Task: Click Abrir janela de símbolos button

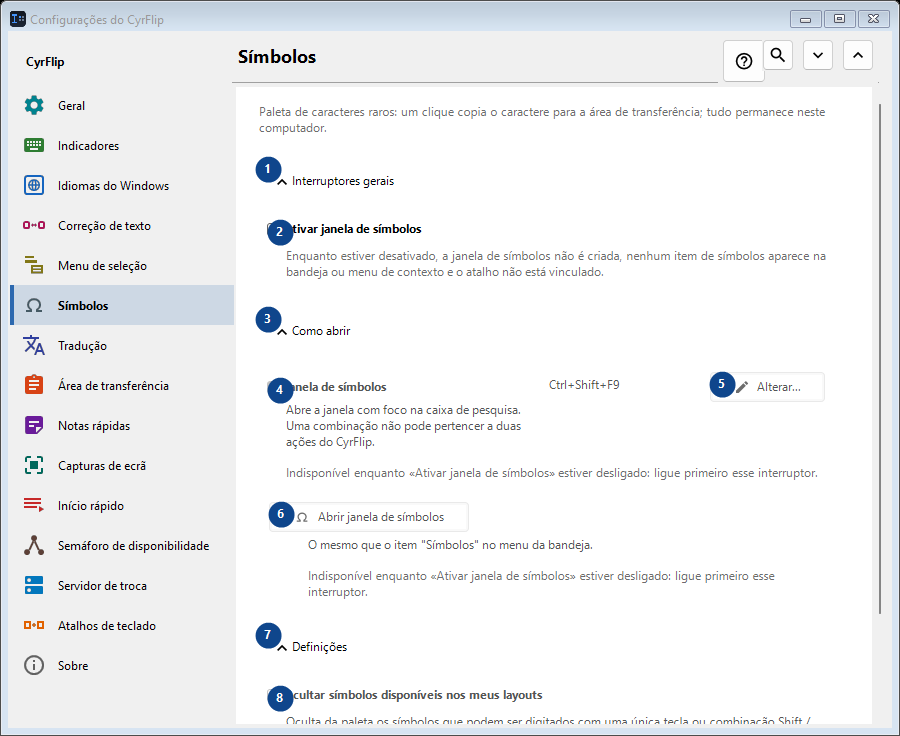Action: [x=369, y=517]
